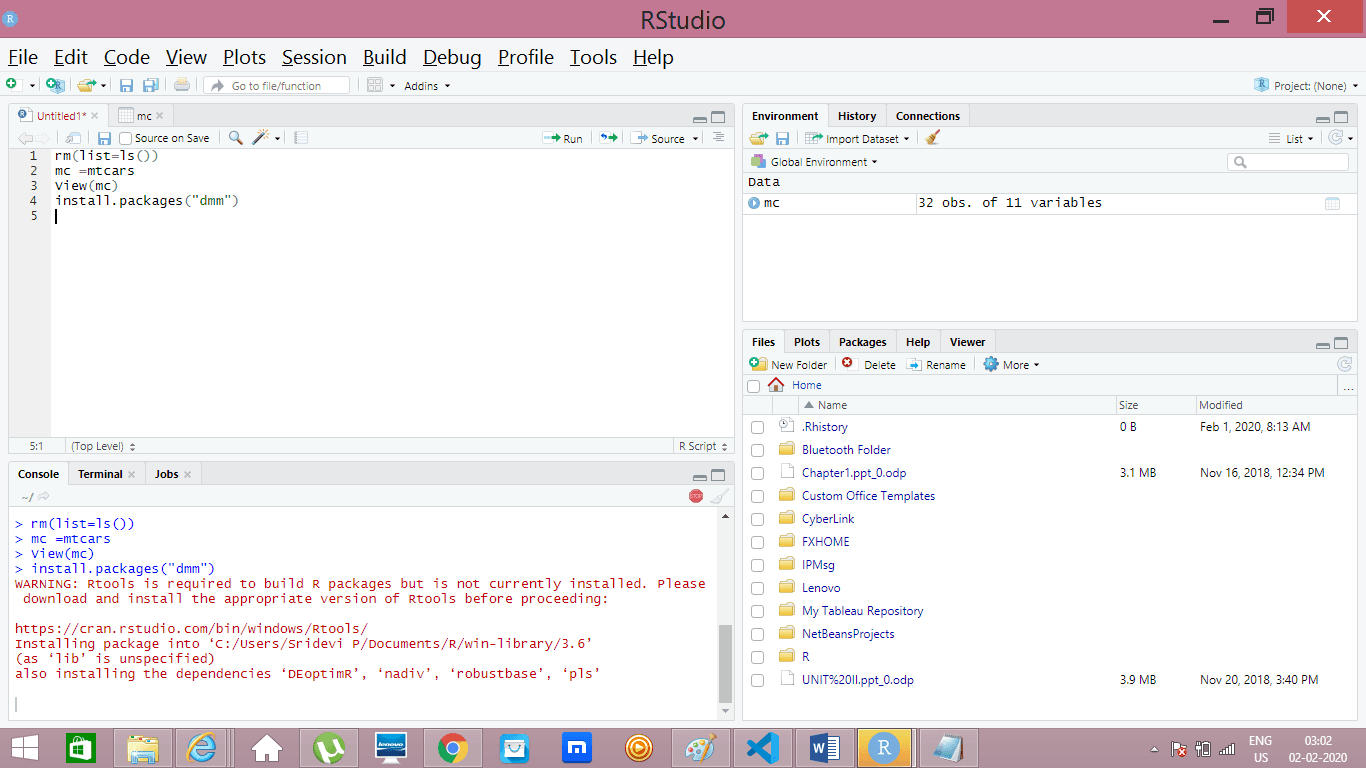This screenshot has height=768, width=1366.
Task: Tick the checkbox beside Chapter1.ppt_0.odp
Action: point(757,473)
